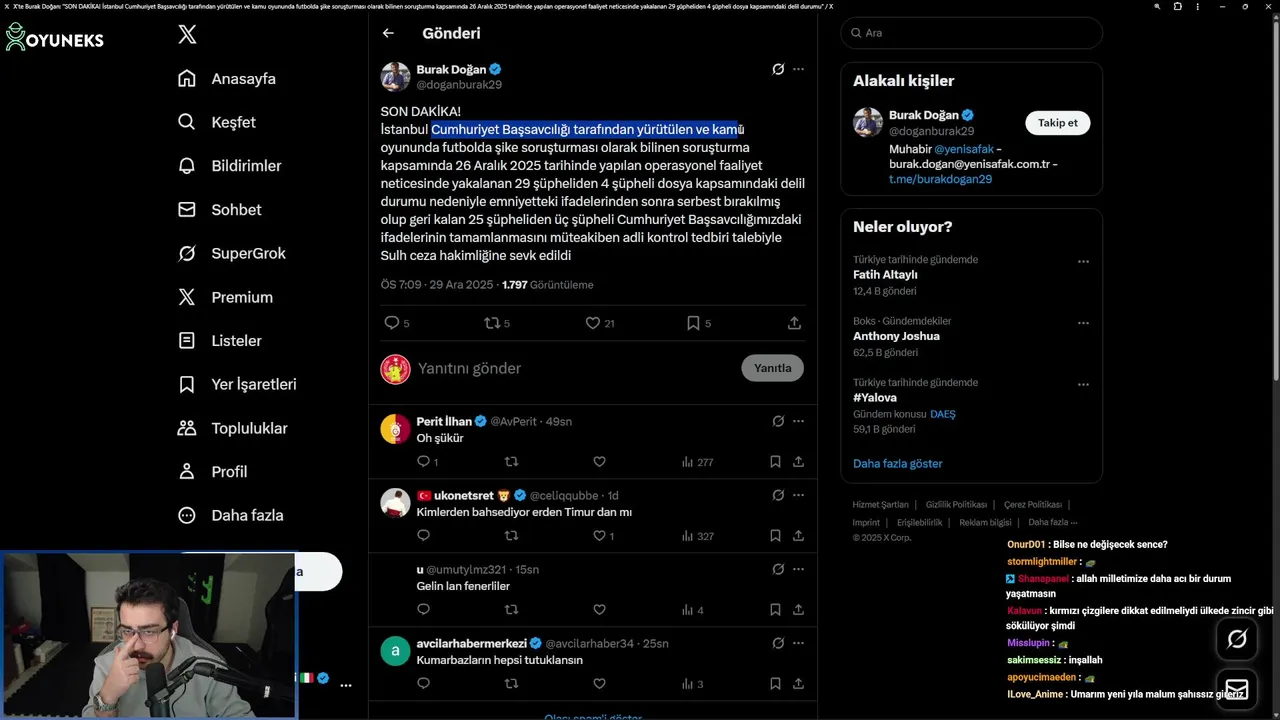1280x720 pixels.
Task: Expand the Daha fazla sidebar menu
Action: pos(231,515)
